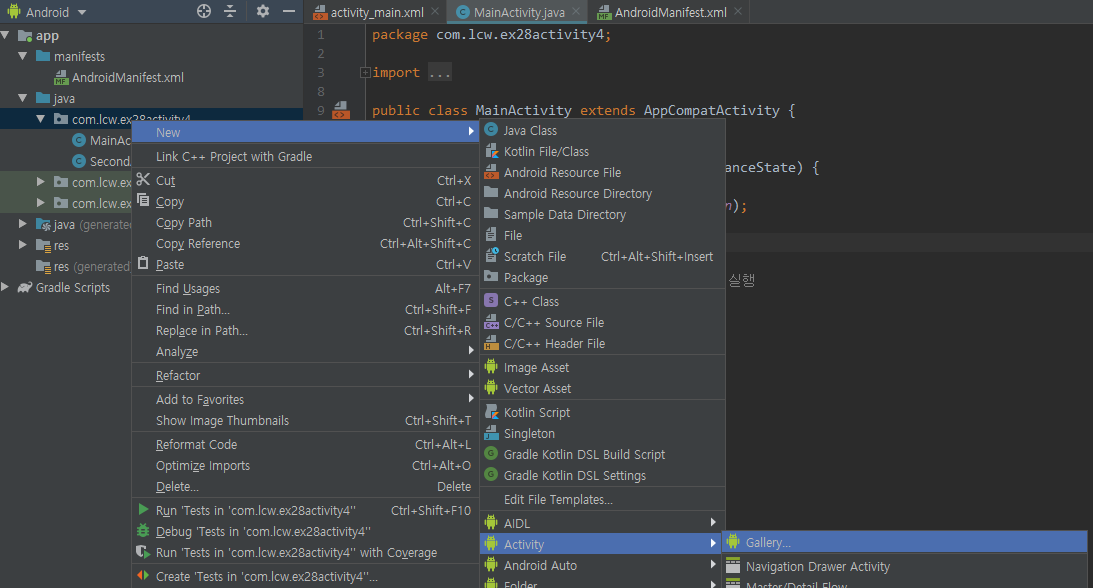Select Replace in Path
This screenshot has width=1093, height=588.
305,330
